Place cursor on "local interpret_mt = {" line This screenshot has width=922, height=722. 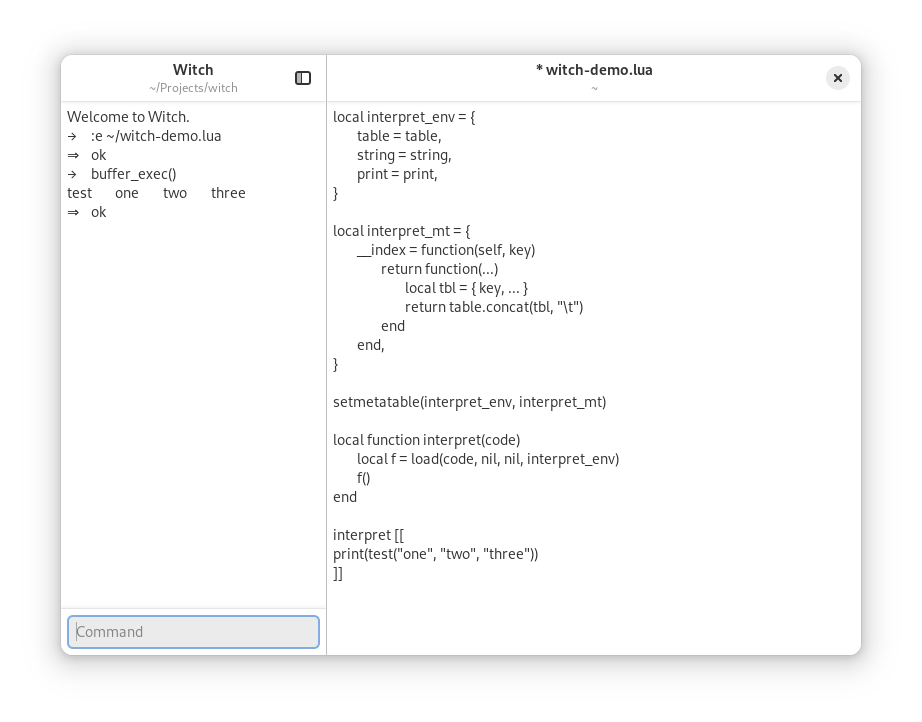pos(402,231)
